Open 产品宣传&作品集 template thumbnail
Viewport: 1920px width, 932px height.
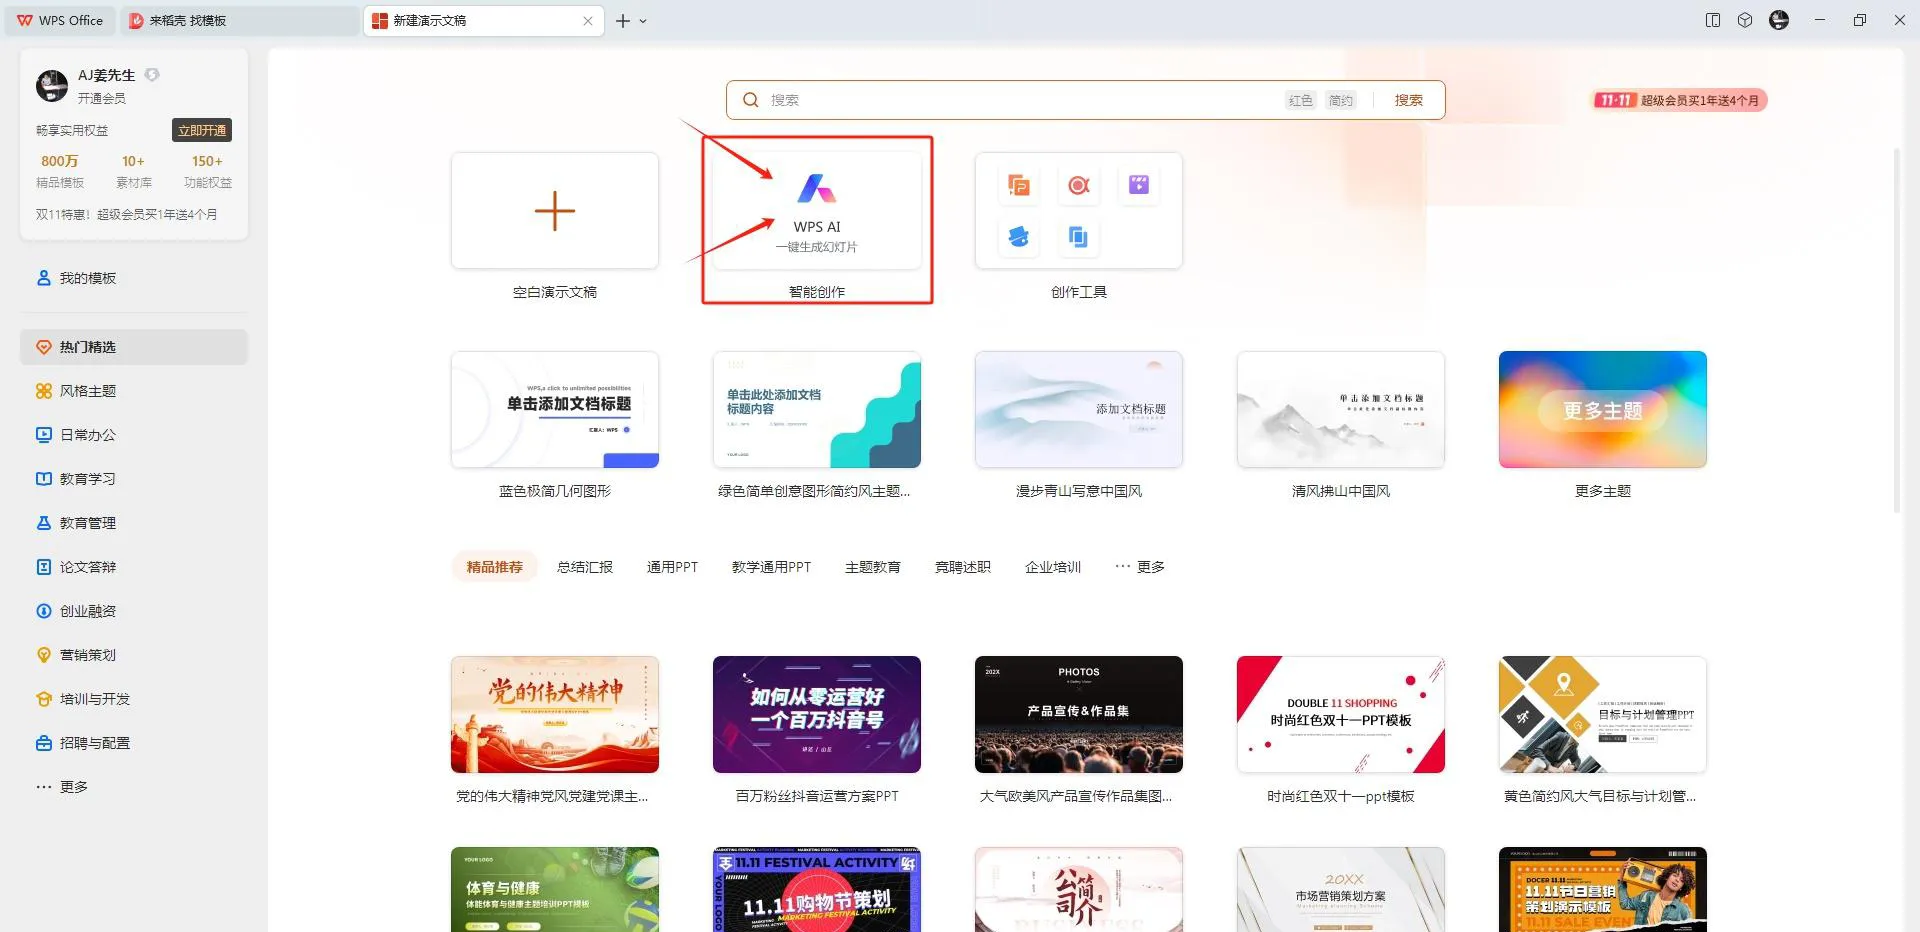tap(1079, 714)
